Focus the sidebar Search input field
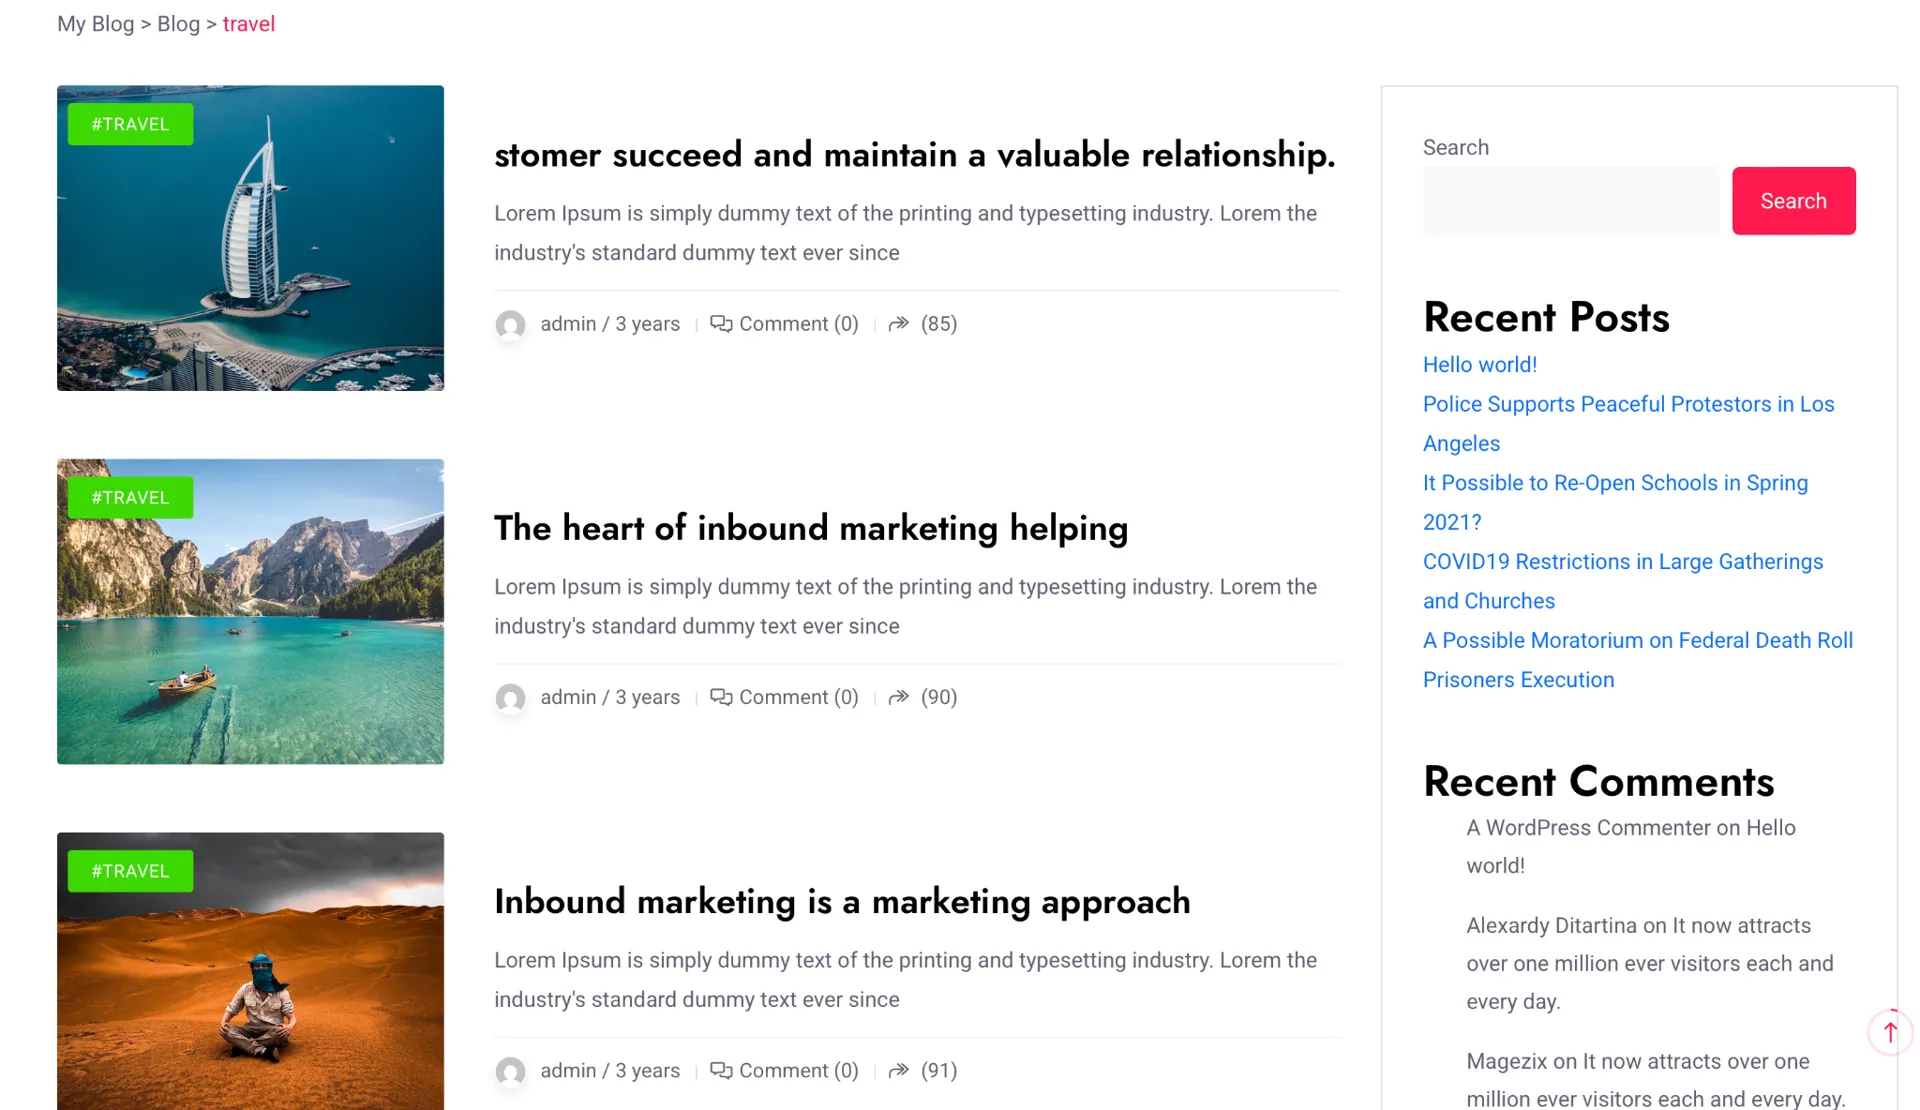This screenshot has height=1110, width=1920. (x=1570, y=201)
